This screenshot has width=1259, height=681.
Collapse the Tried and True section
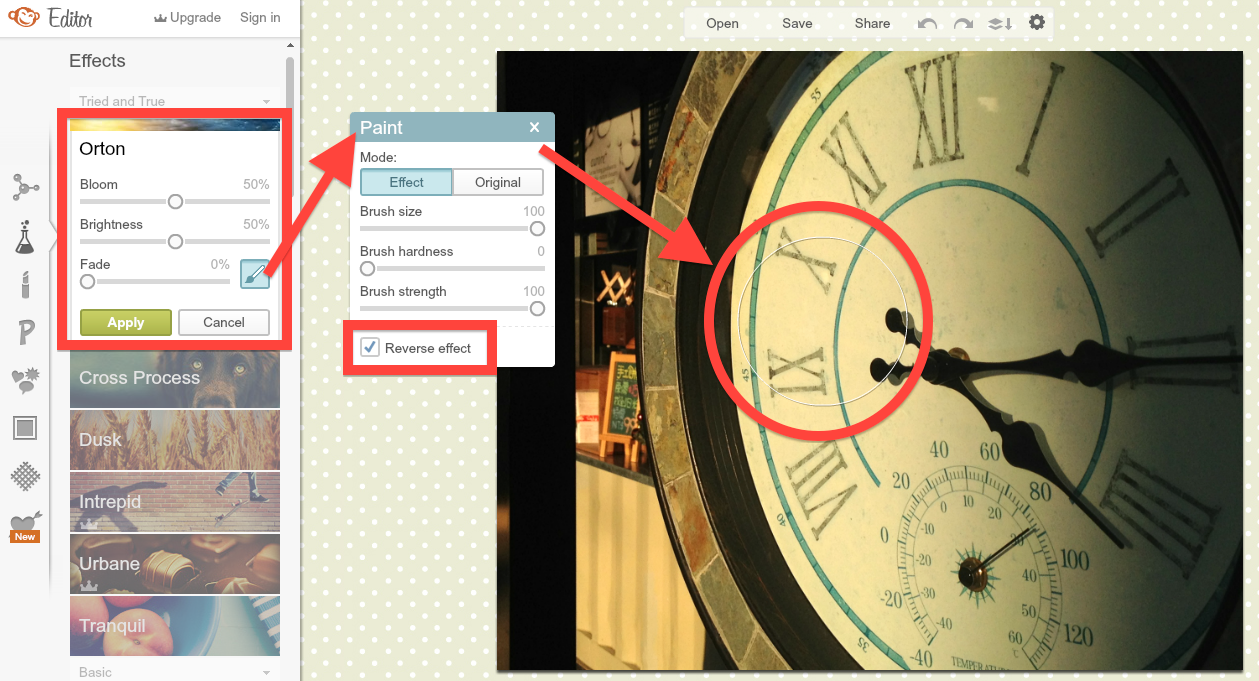[x=175, y=101]
